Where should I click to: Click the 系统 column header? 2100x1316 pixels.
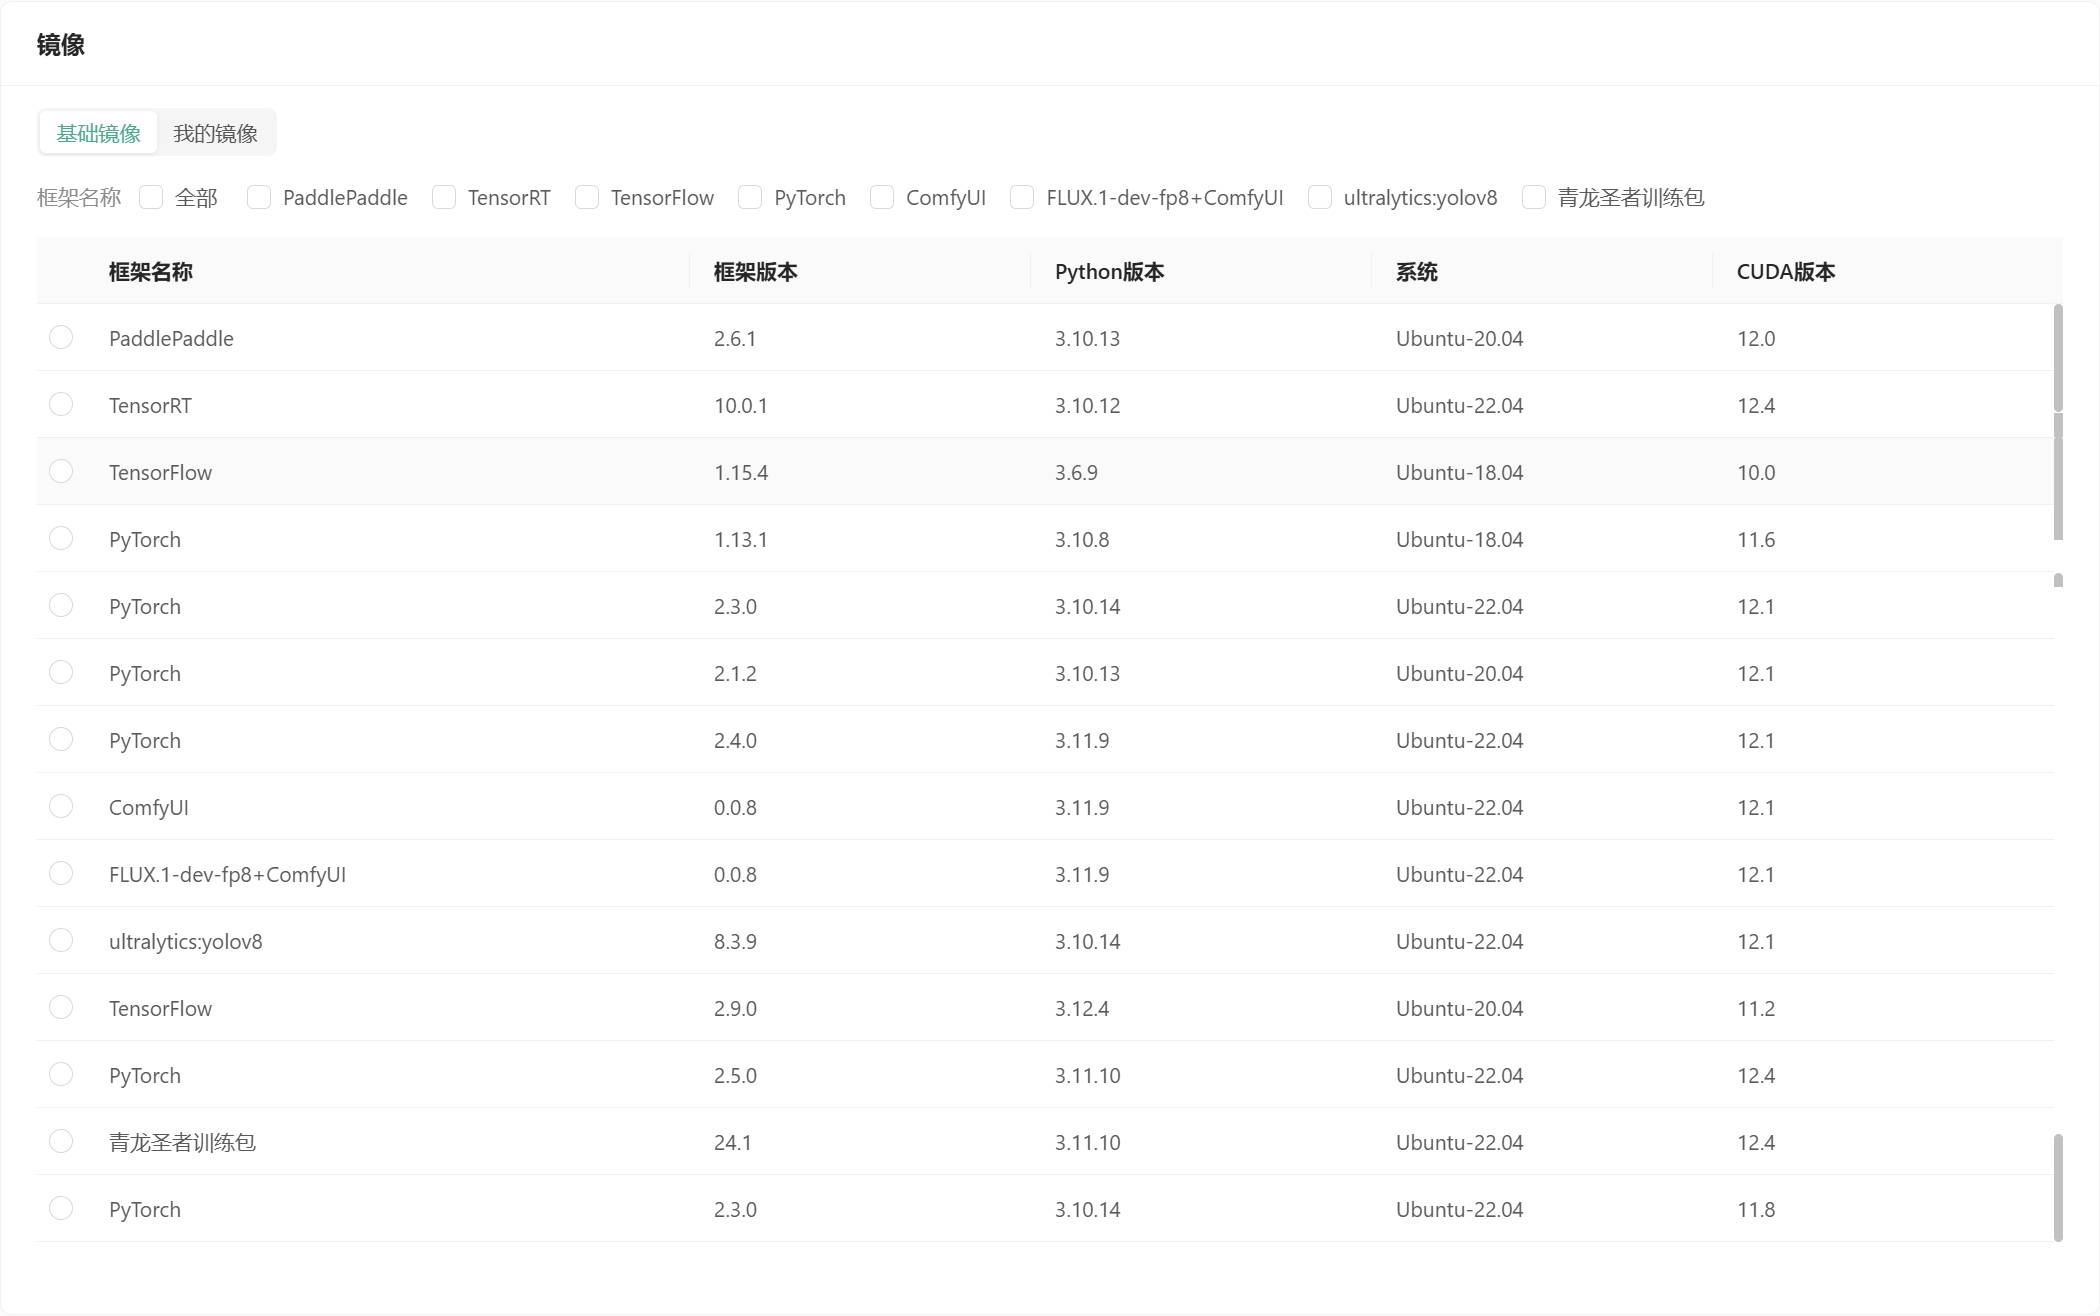point(1416,272)
